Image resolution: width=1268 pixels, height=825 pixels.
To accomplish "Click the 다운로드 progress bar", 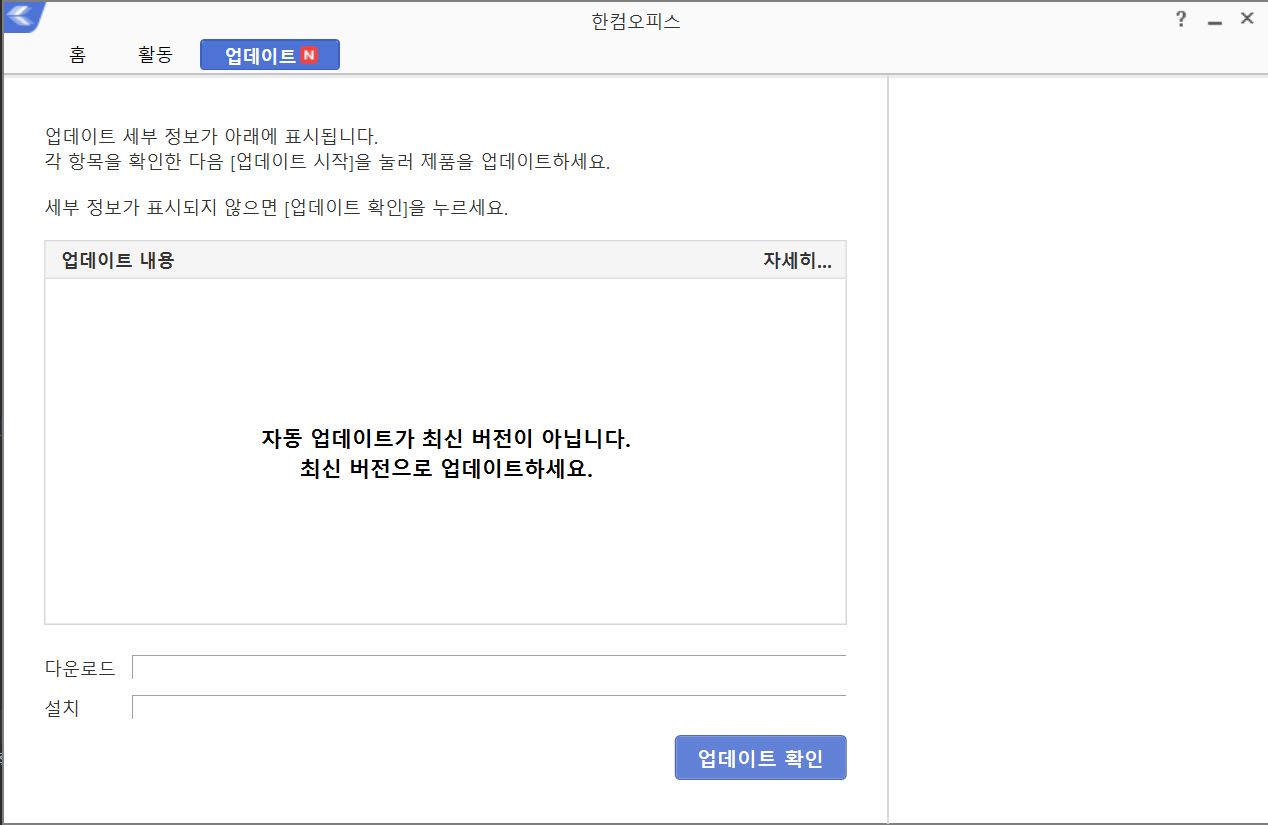I will (x=489, y=667).
